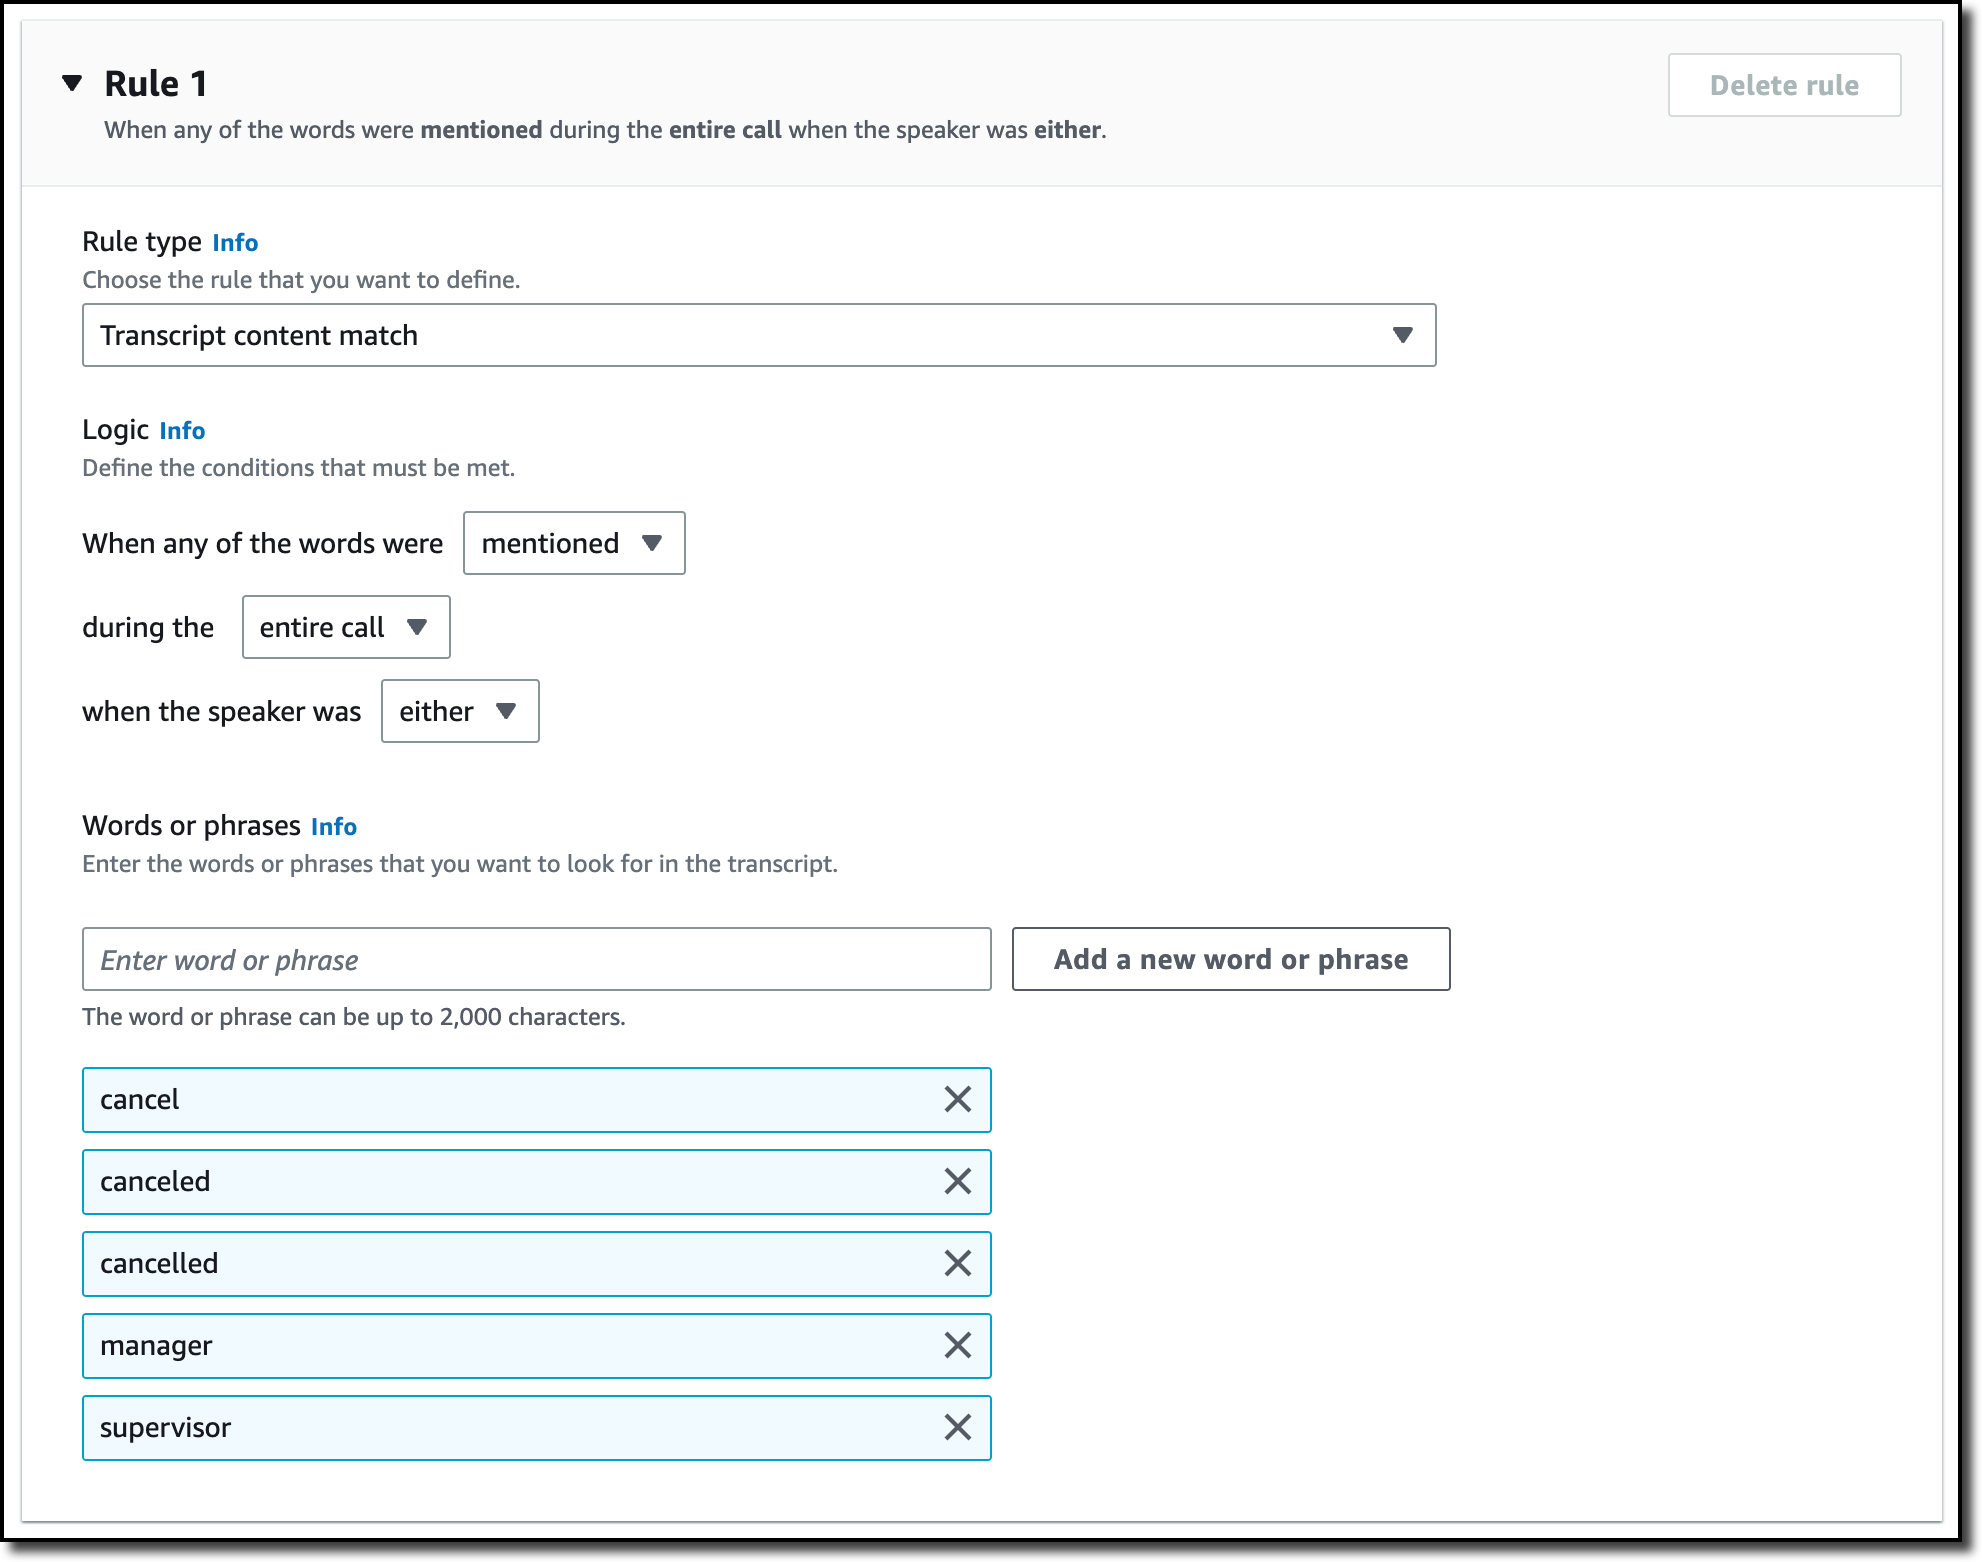Click the Rule 1 heading
This screenshot has width=1982, height=1562.
pos(156,83)
